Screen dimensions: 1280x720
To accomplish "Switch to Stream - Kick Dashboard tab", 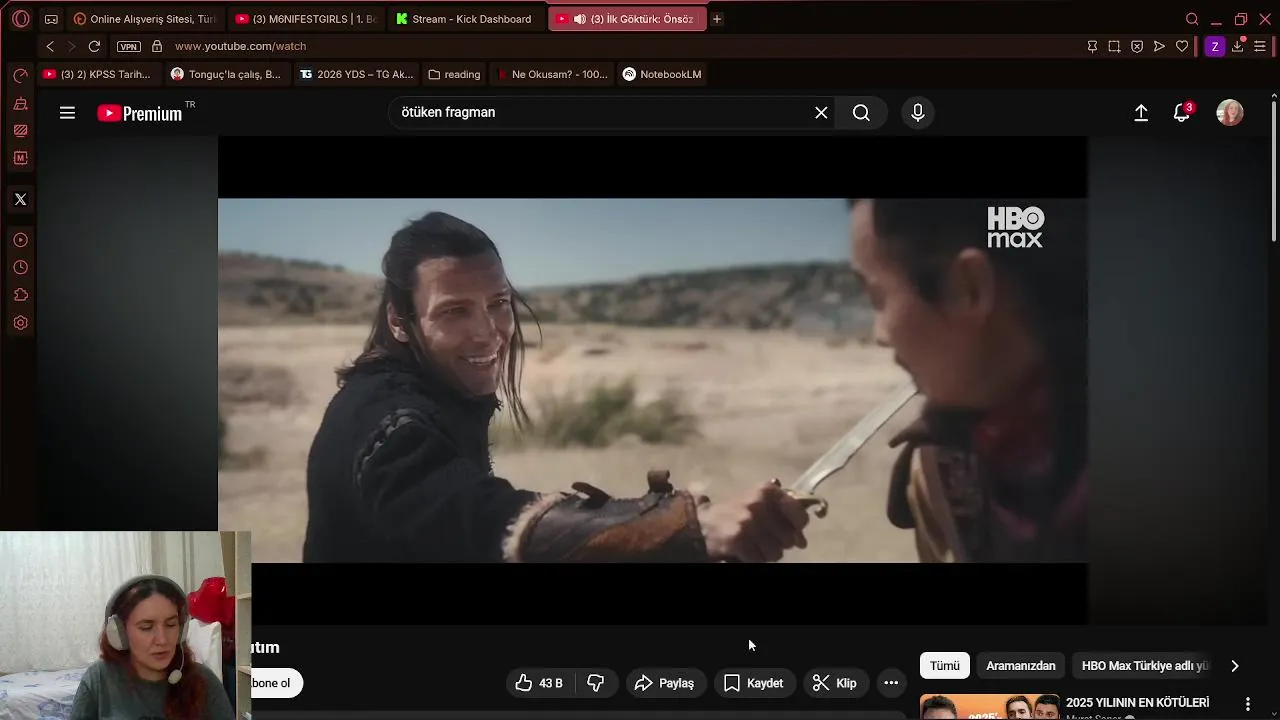I will [465, 19].
